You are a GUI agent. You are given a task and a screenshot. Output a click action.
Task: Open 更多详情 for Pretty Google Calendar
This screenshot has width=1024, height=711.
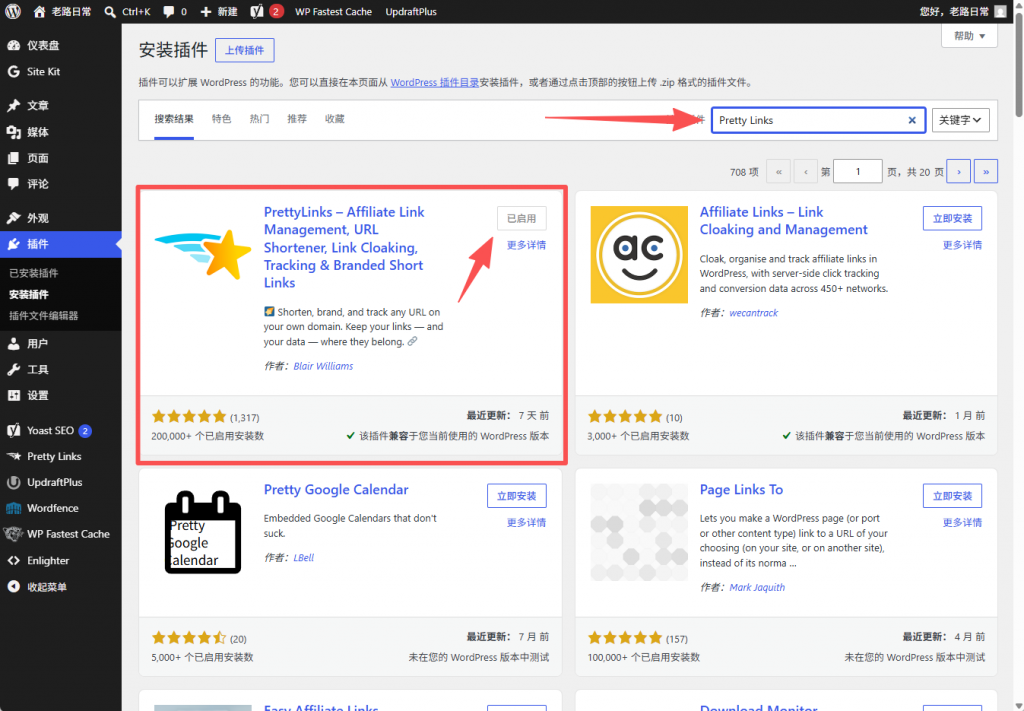point(526,522)
